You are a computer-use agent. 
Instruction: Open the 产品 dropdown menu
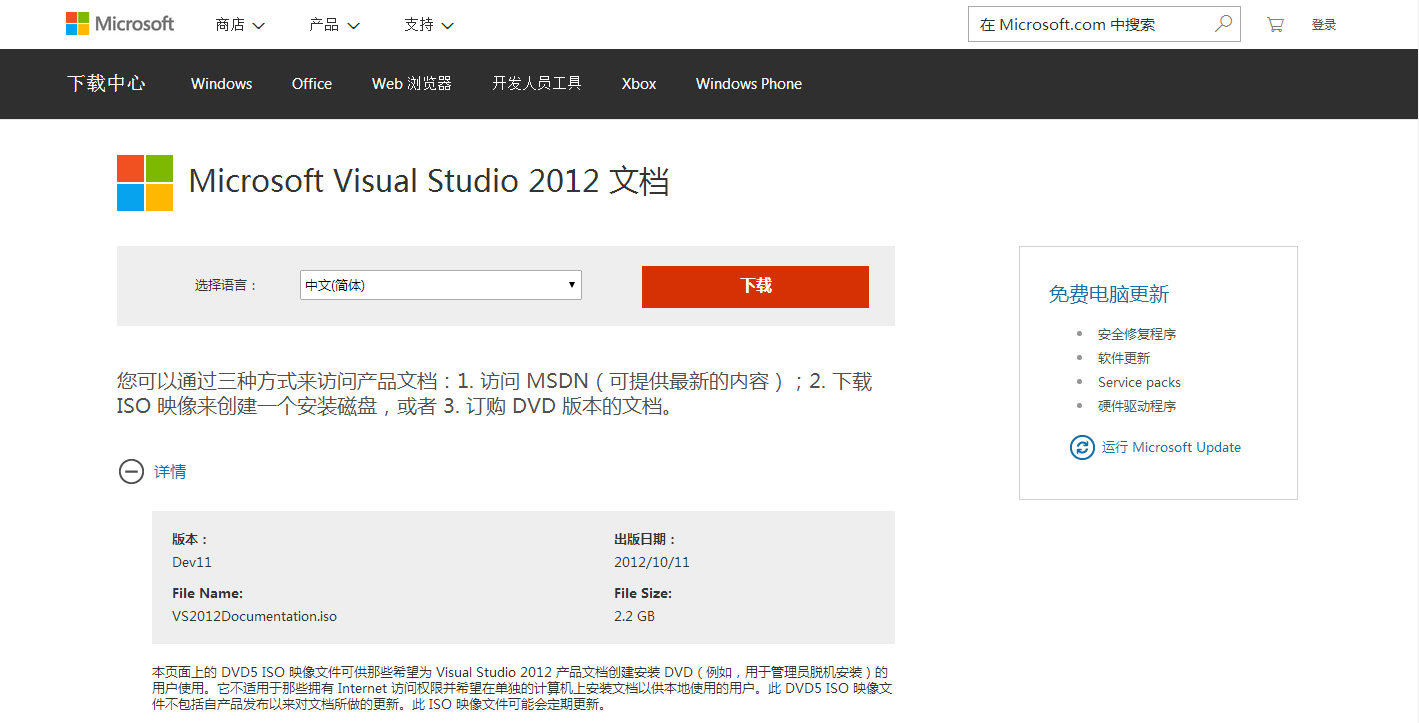334,24
